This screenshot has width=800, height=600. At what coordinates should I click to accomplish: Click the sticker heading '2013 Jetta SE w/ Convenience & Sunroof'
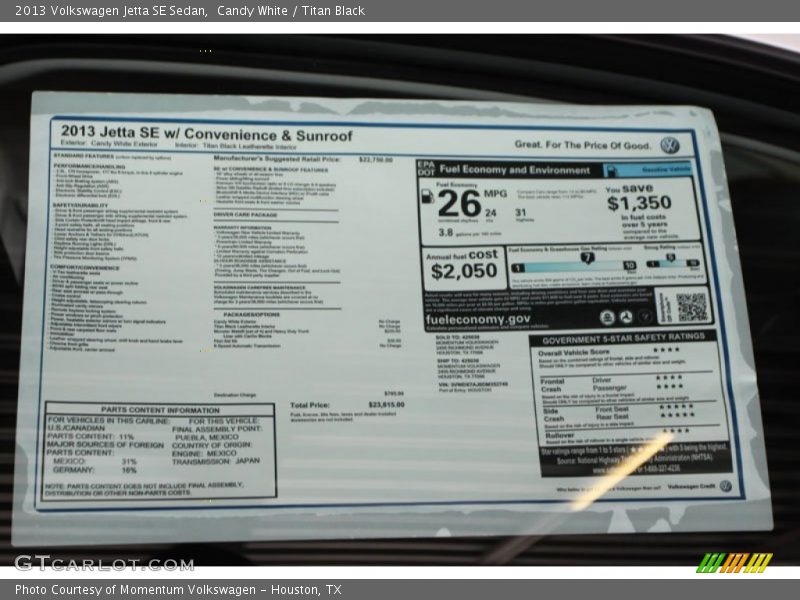pyautogui.click(x=207, y=133)
